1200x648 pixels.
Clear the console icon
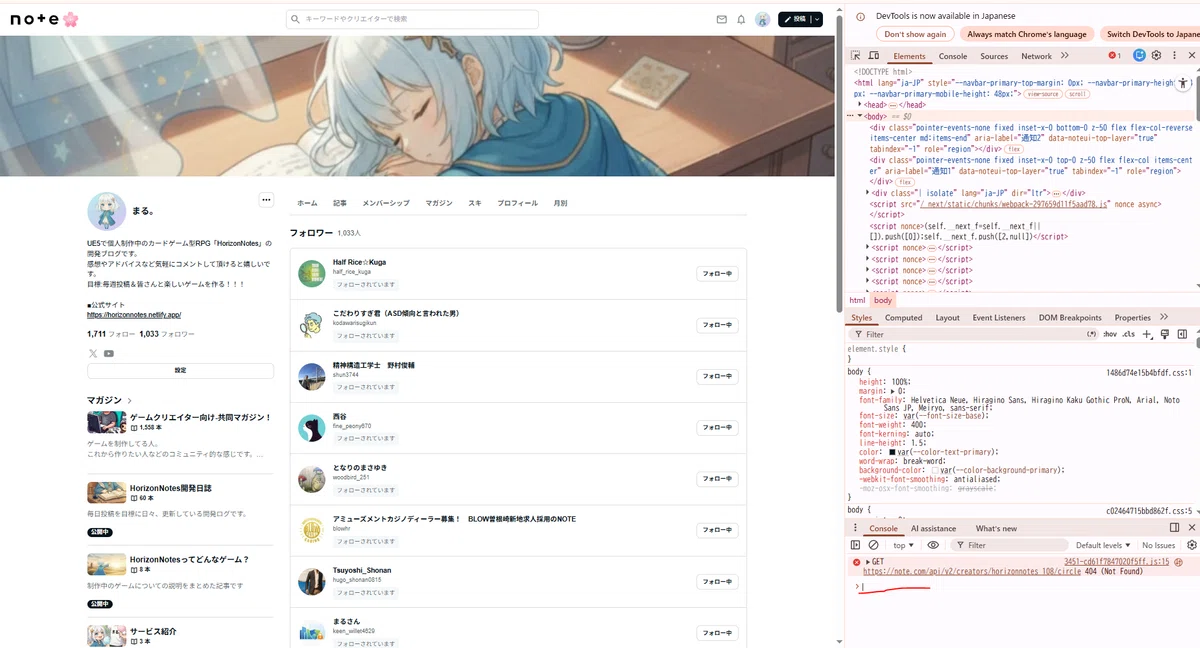point(873,545)
